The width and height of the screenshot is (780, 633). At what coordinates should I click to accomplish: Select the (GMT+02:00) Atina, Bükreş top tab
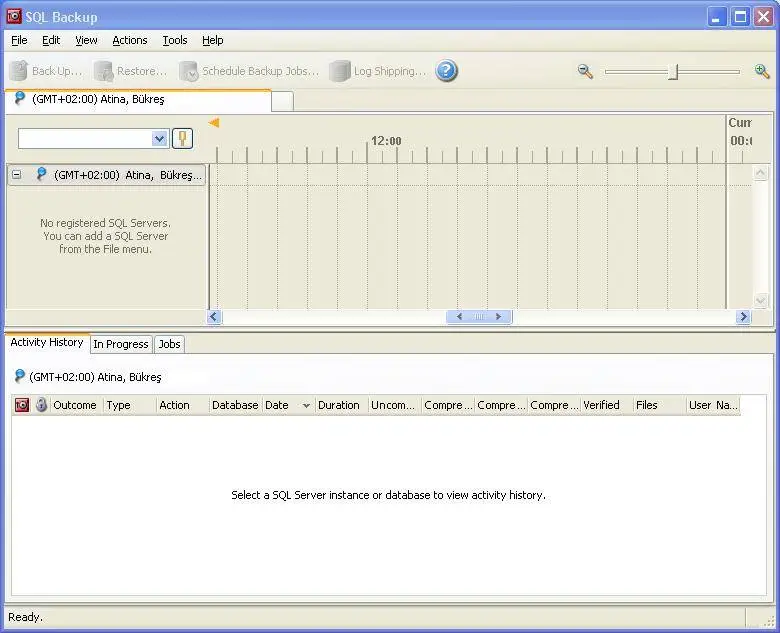[138, 100]
